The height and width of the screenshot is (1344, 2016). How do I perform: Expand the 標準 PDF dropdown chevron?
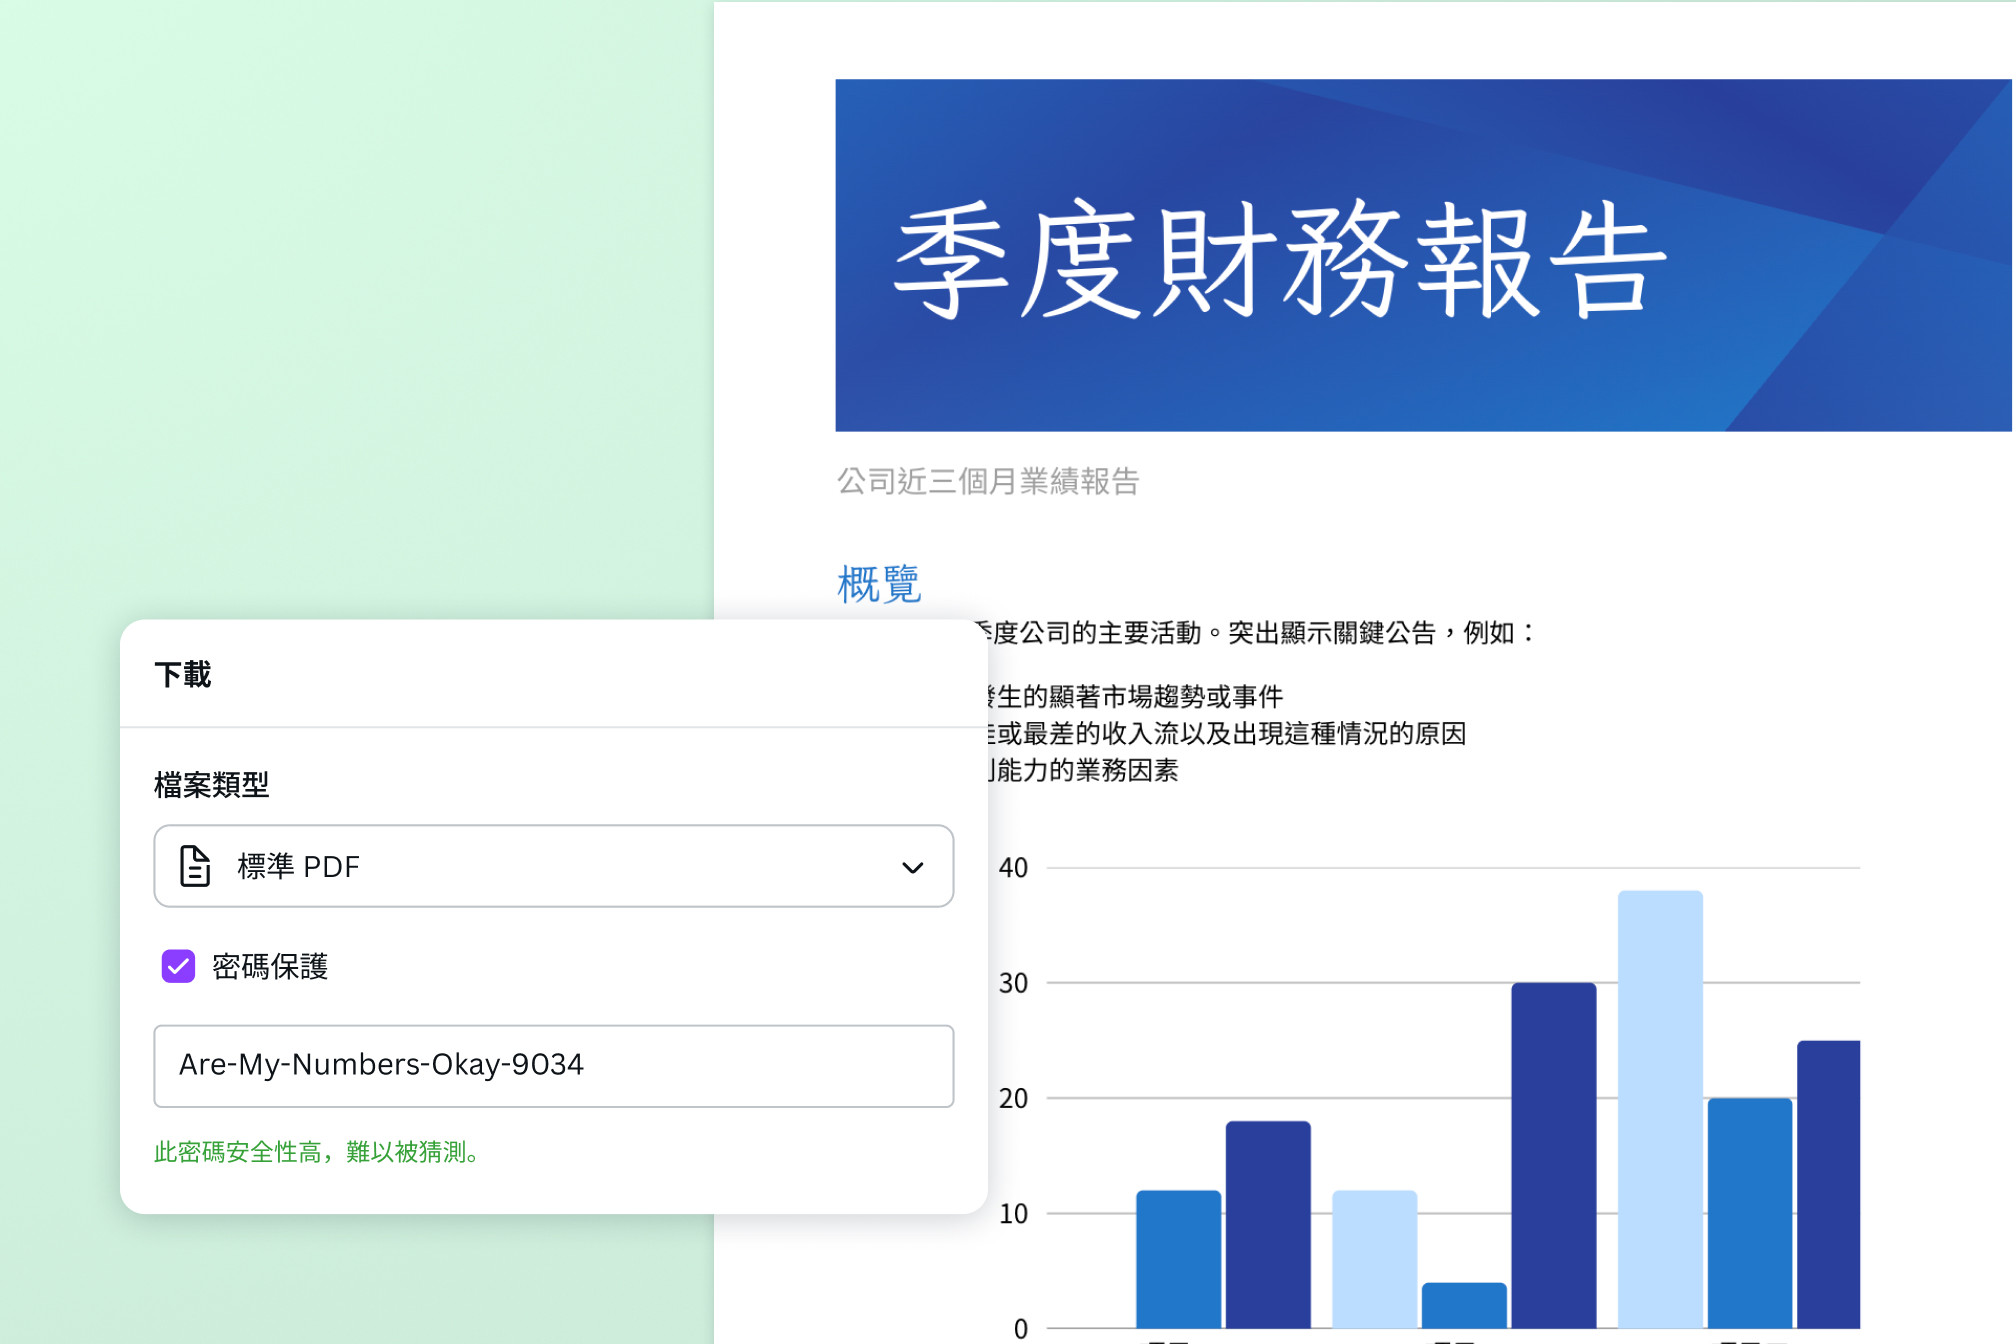(912, 867)
